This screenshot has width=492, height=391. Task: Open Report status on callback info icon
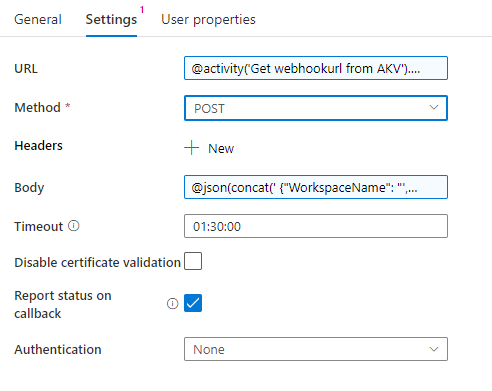tap(172, 304)
